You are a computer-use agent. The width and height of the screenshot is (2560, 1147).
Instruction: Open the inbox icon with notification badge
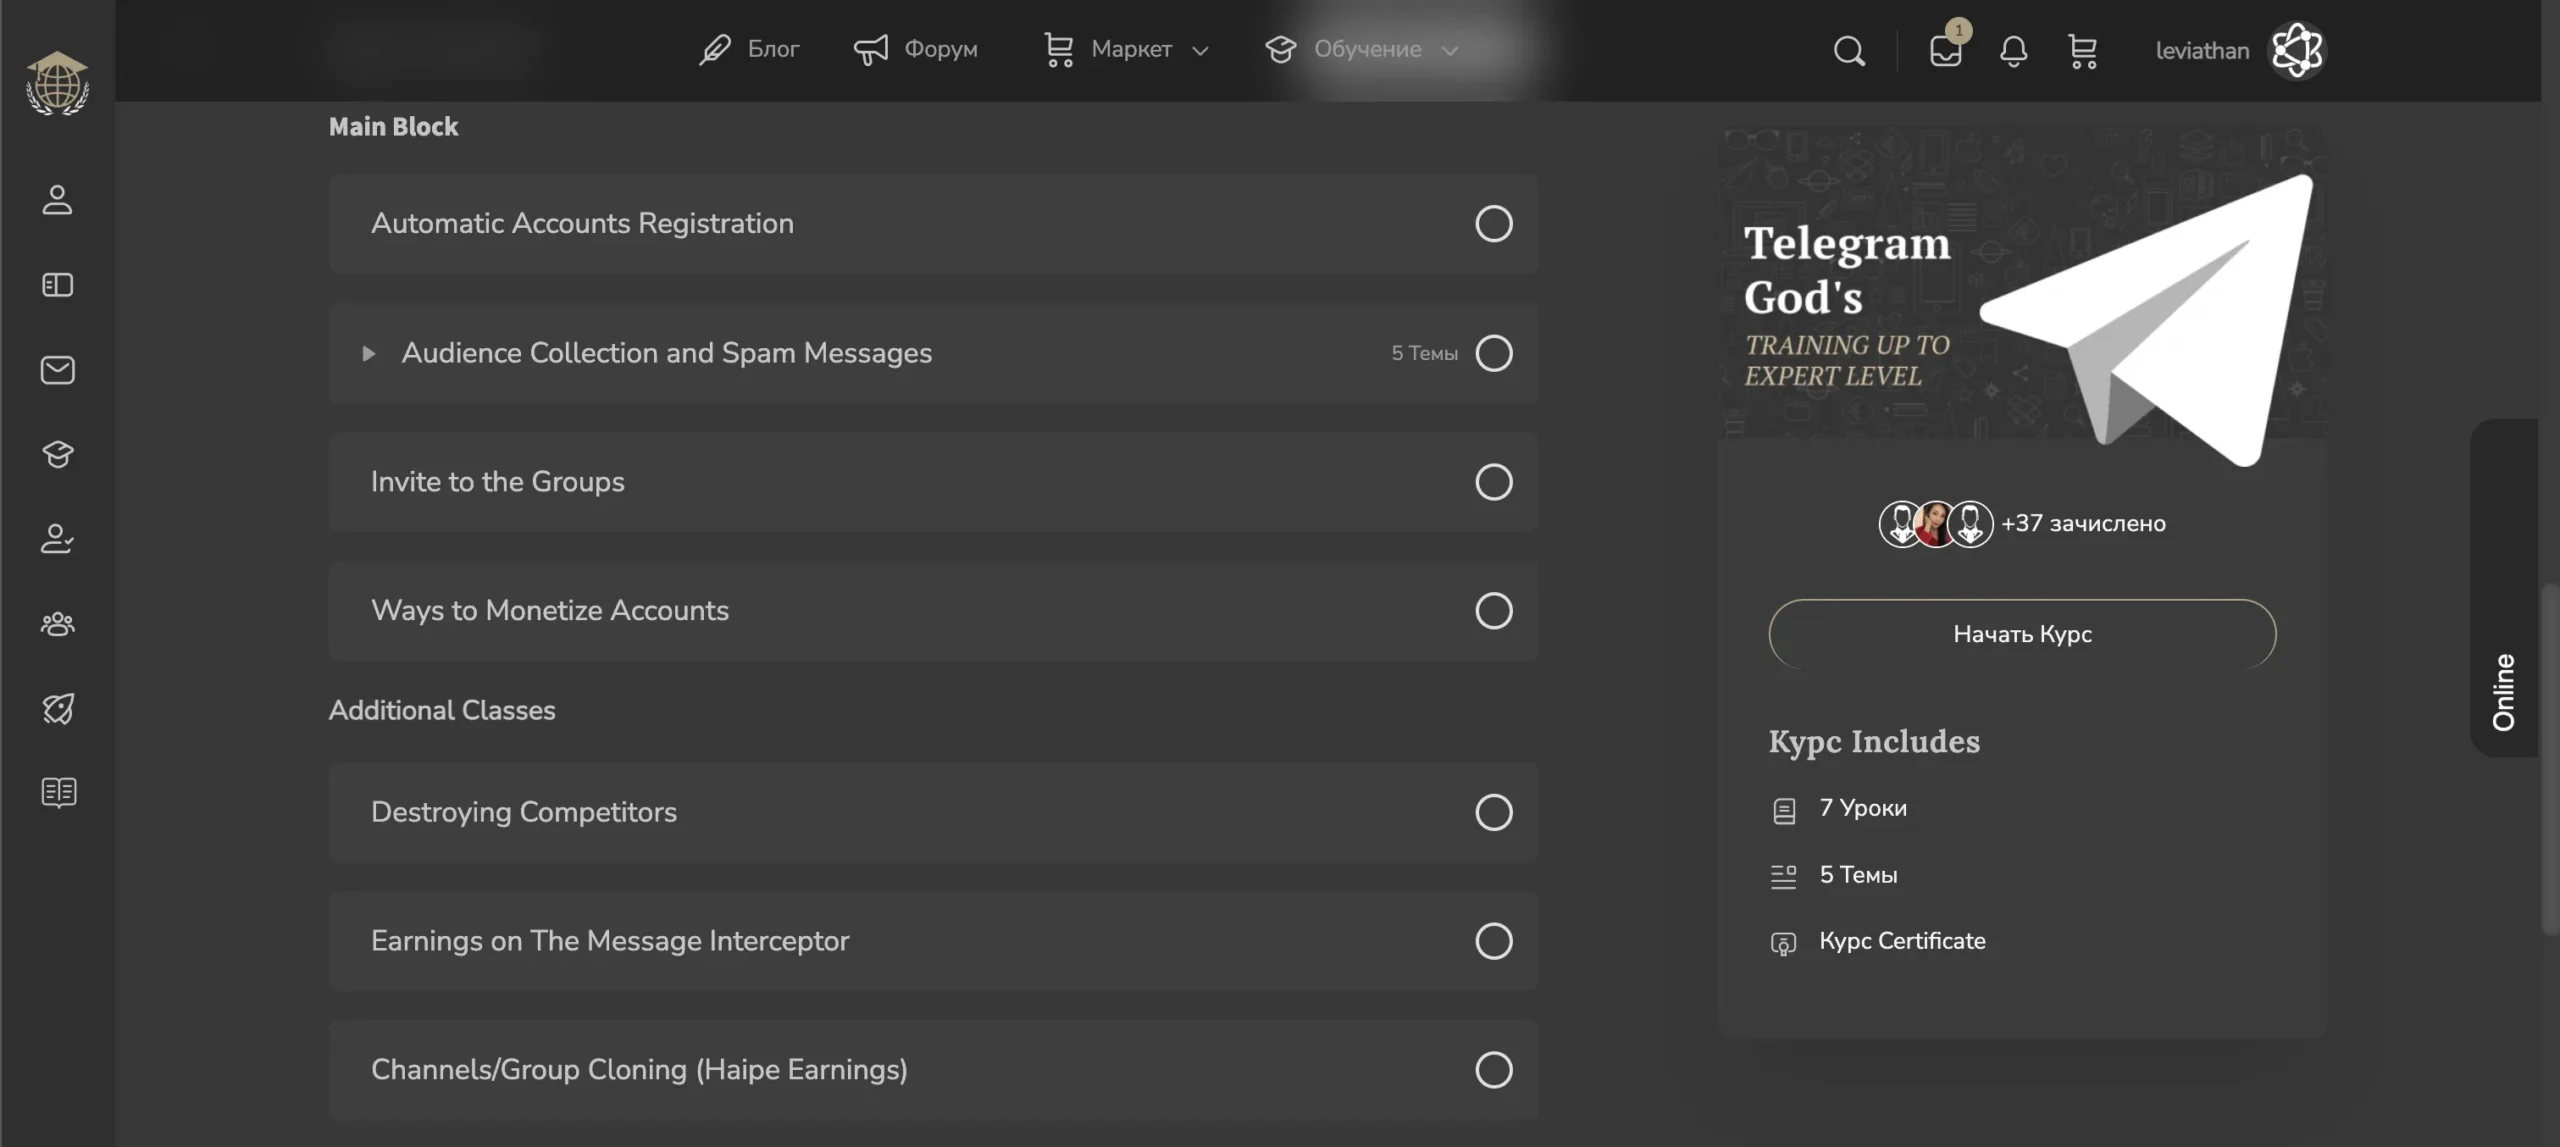(1945, 52)
